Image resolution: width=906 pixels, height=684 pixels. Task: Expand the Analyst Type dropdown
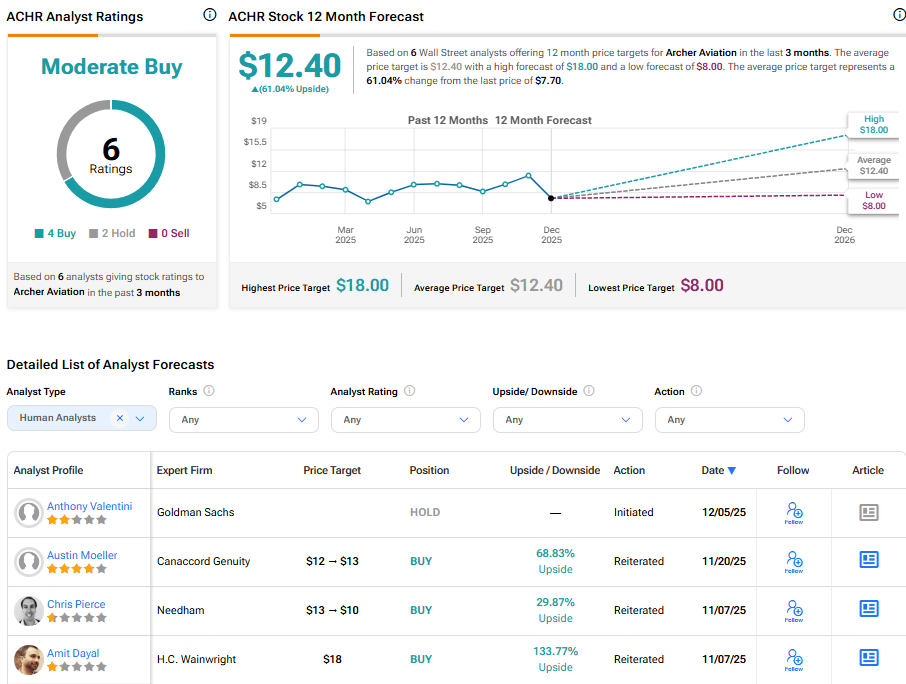click(141, 419)
